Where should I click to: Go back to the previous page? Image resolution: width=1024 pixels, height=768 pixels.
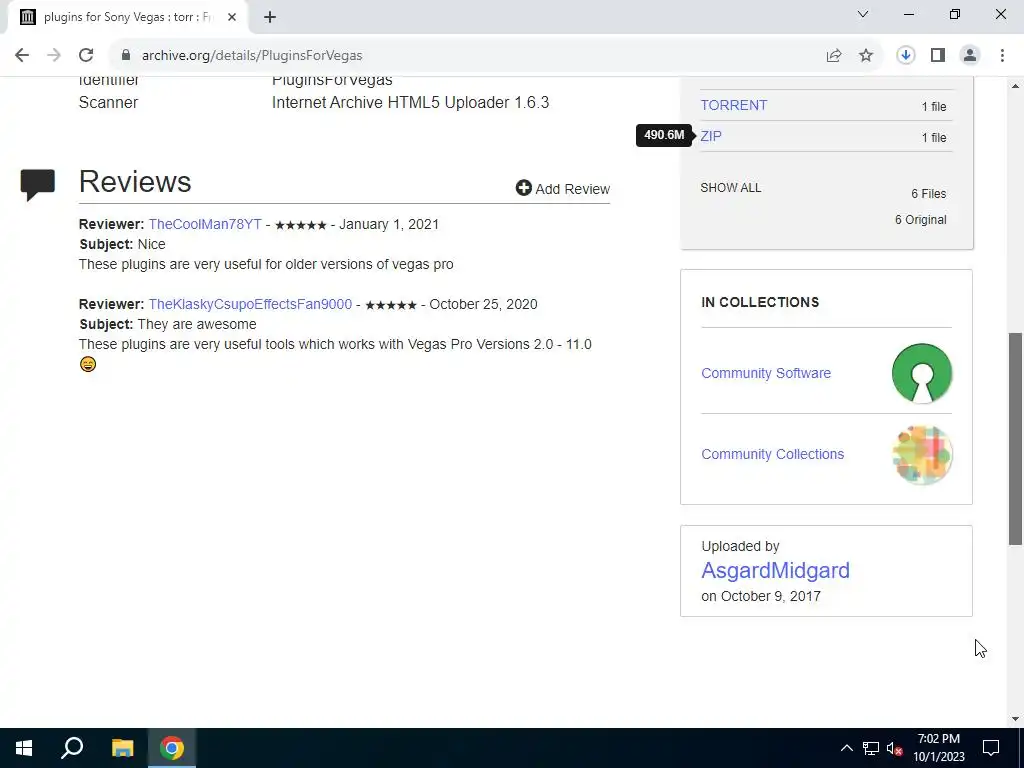tap(22, 56)
